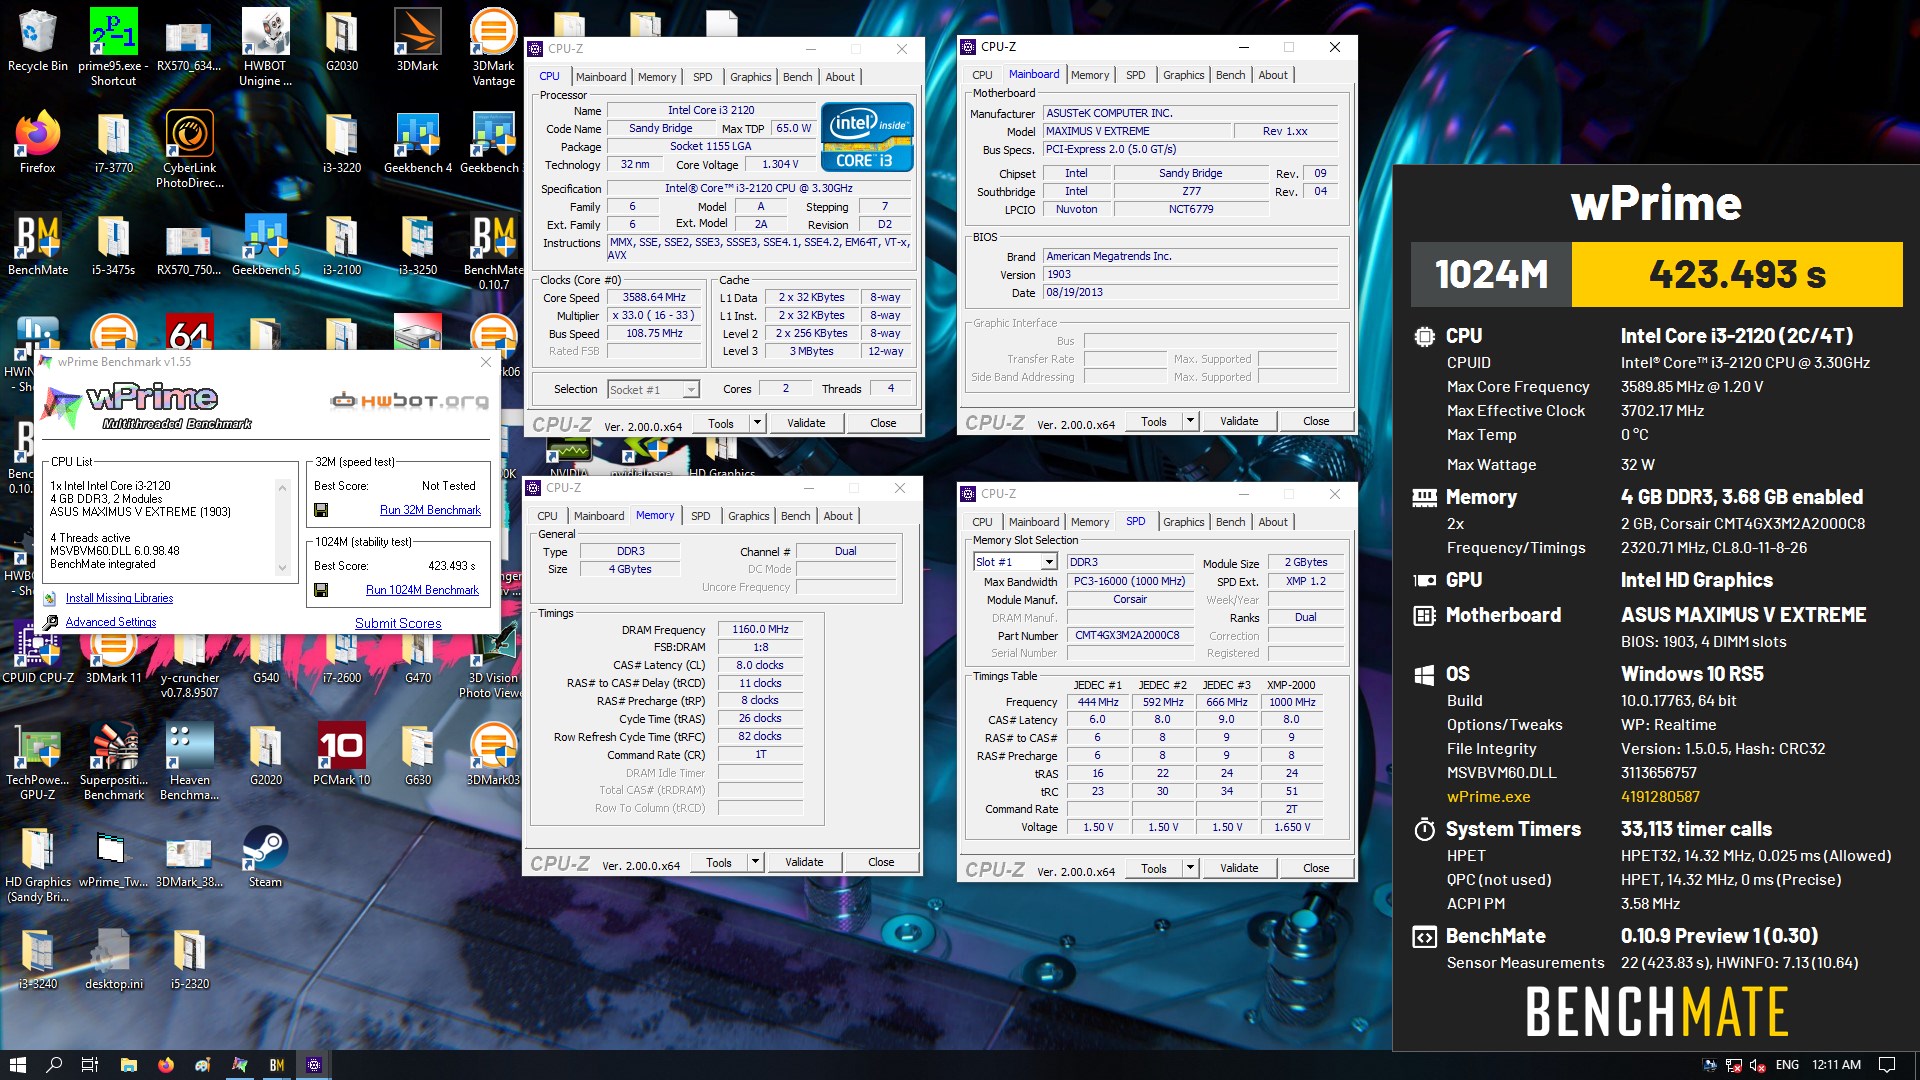Open the Windows Start menu
This screenshot has width=1920, height=1080.
click(17, 1065)
